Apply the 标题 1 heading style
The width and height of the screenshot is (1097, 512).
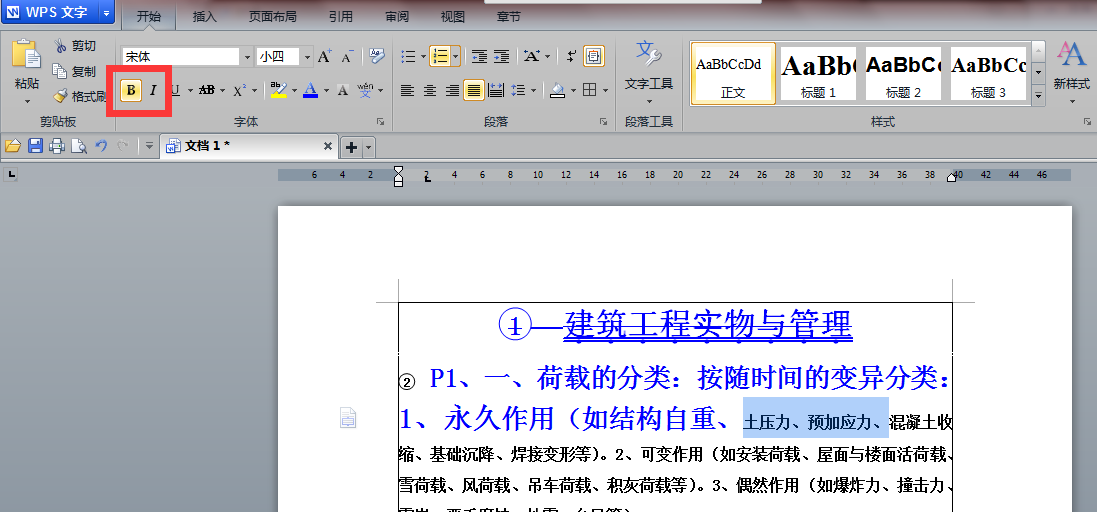point(818,73)
